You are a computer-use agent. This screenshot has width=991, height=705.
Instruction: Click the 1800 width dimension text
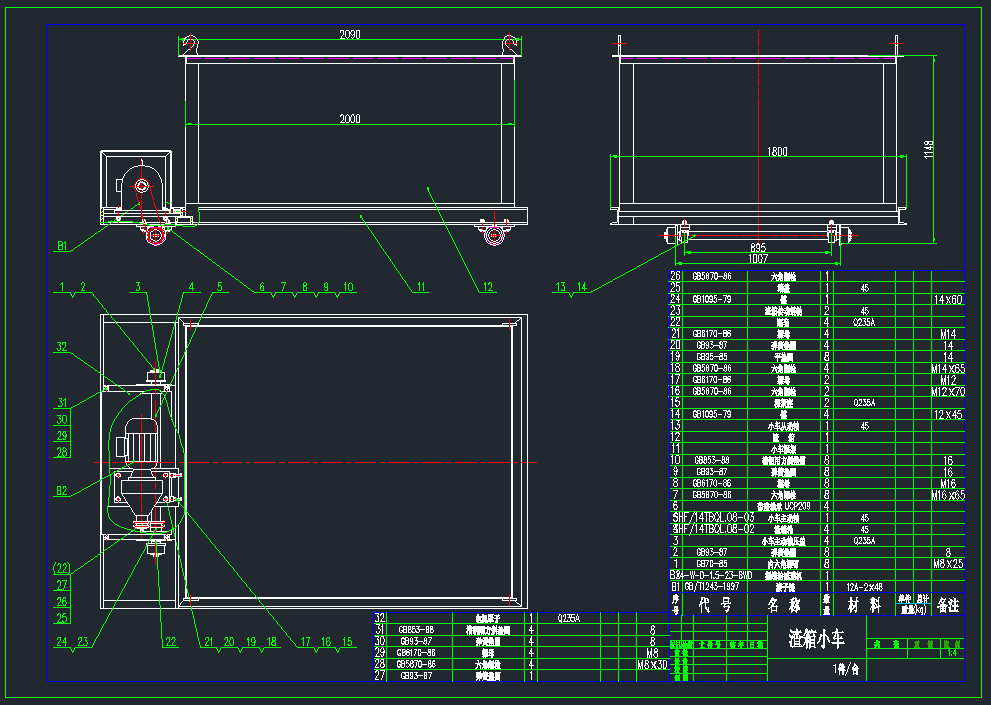tap(777, 152)
